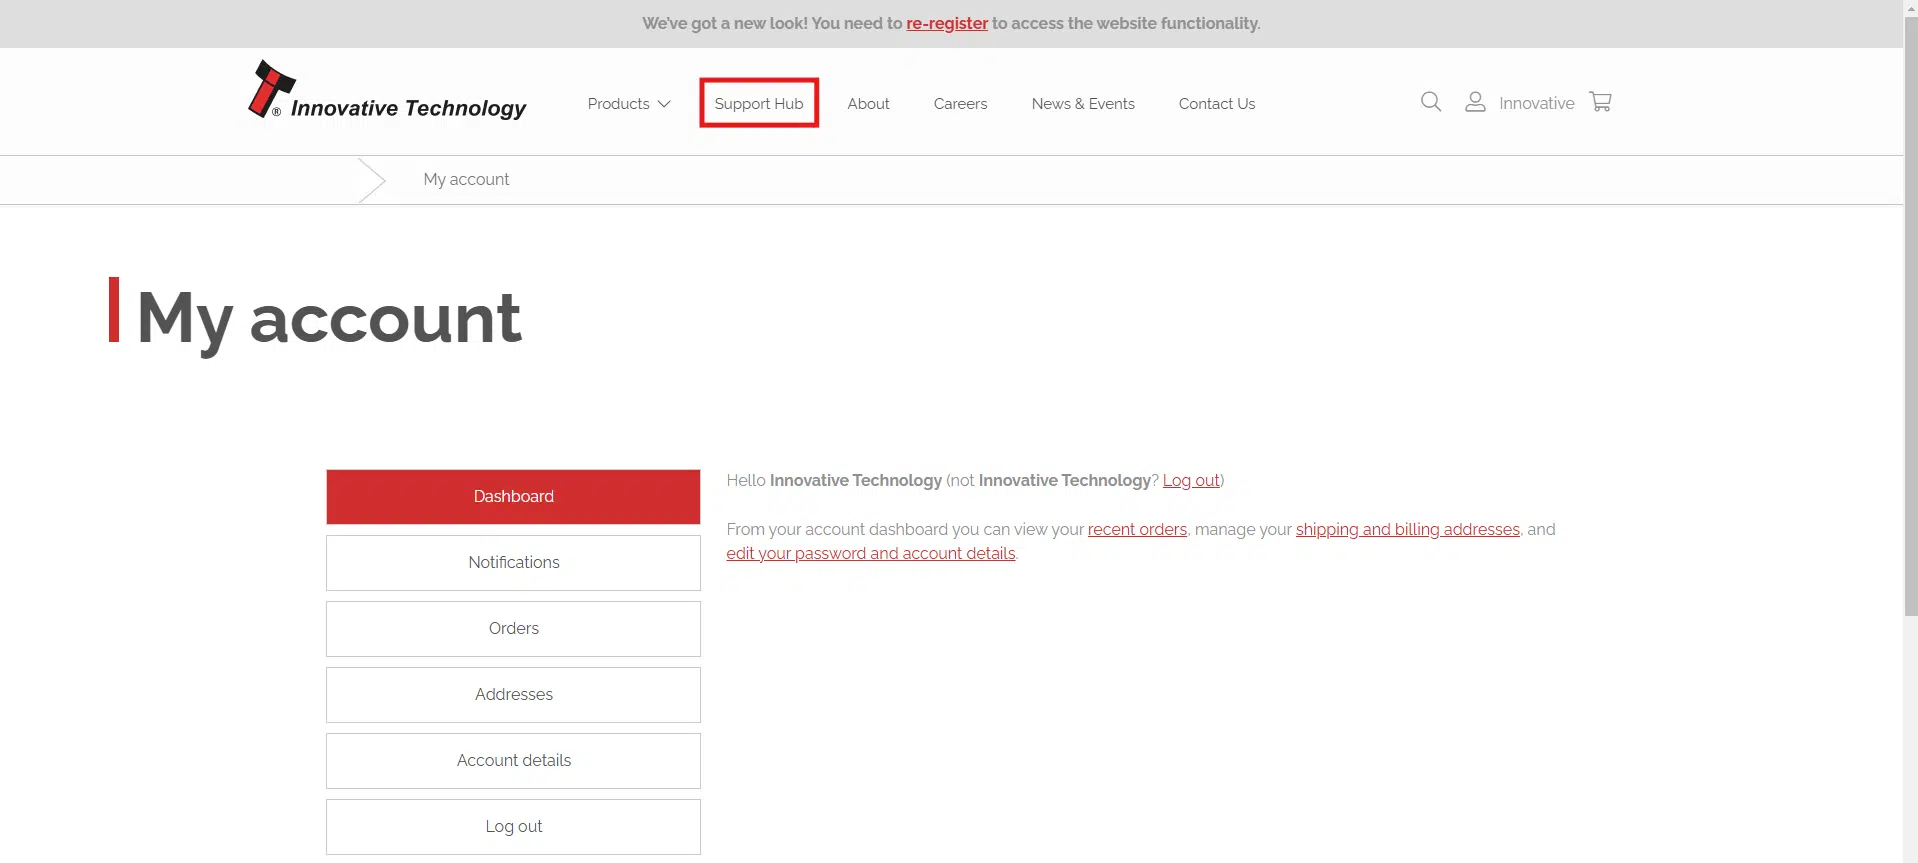Click the Innovative Technology logo
Screen dimensions: 1918x863
pos(387,92)
